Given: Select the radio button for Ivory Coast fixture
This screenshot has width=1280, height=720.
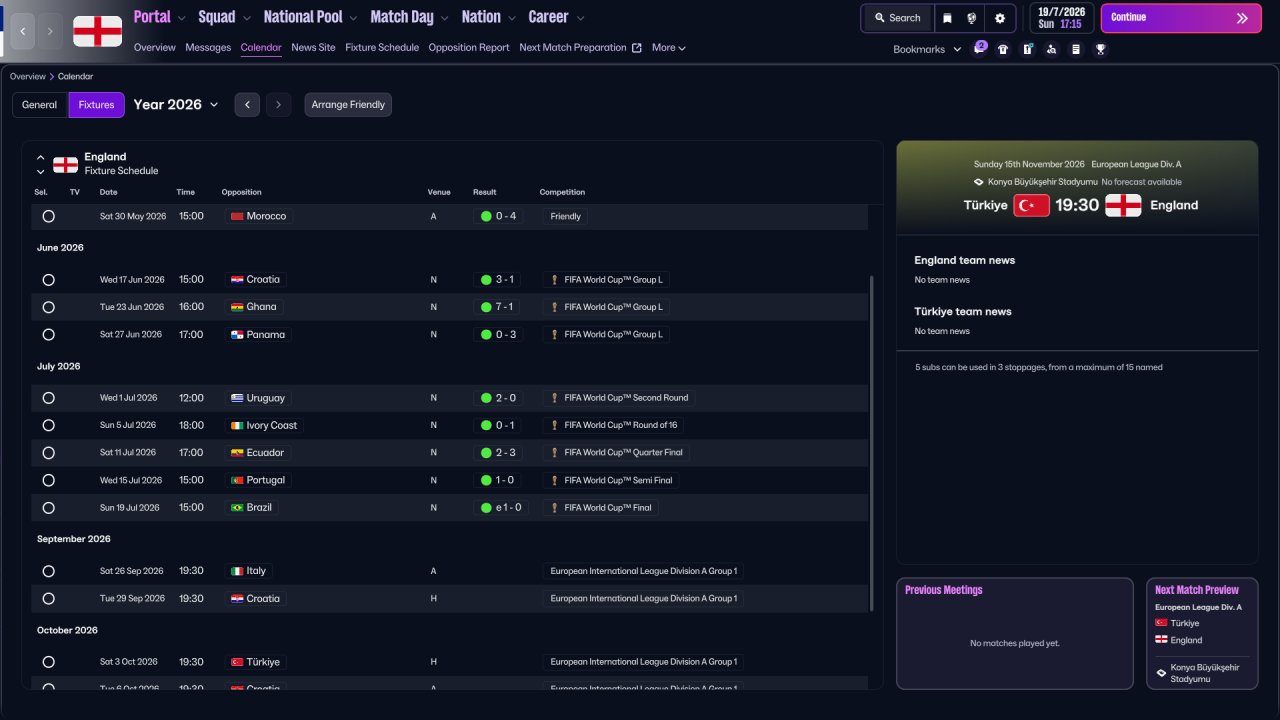Looking at the screenshot, I should point(48,425).
